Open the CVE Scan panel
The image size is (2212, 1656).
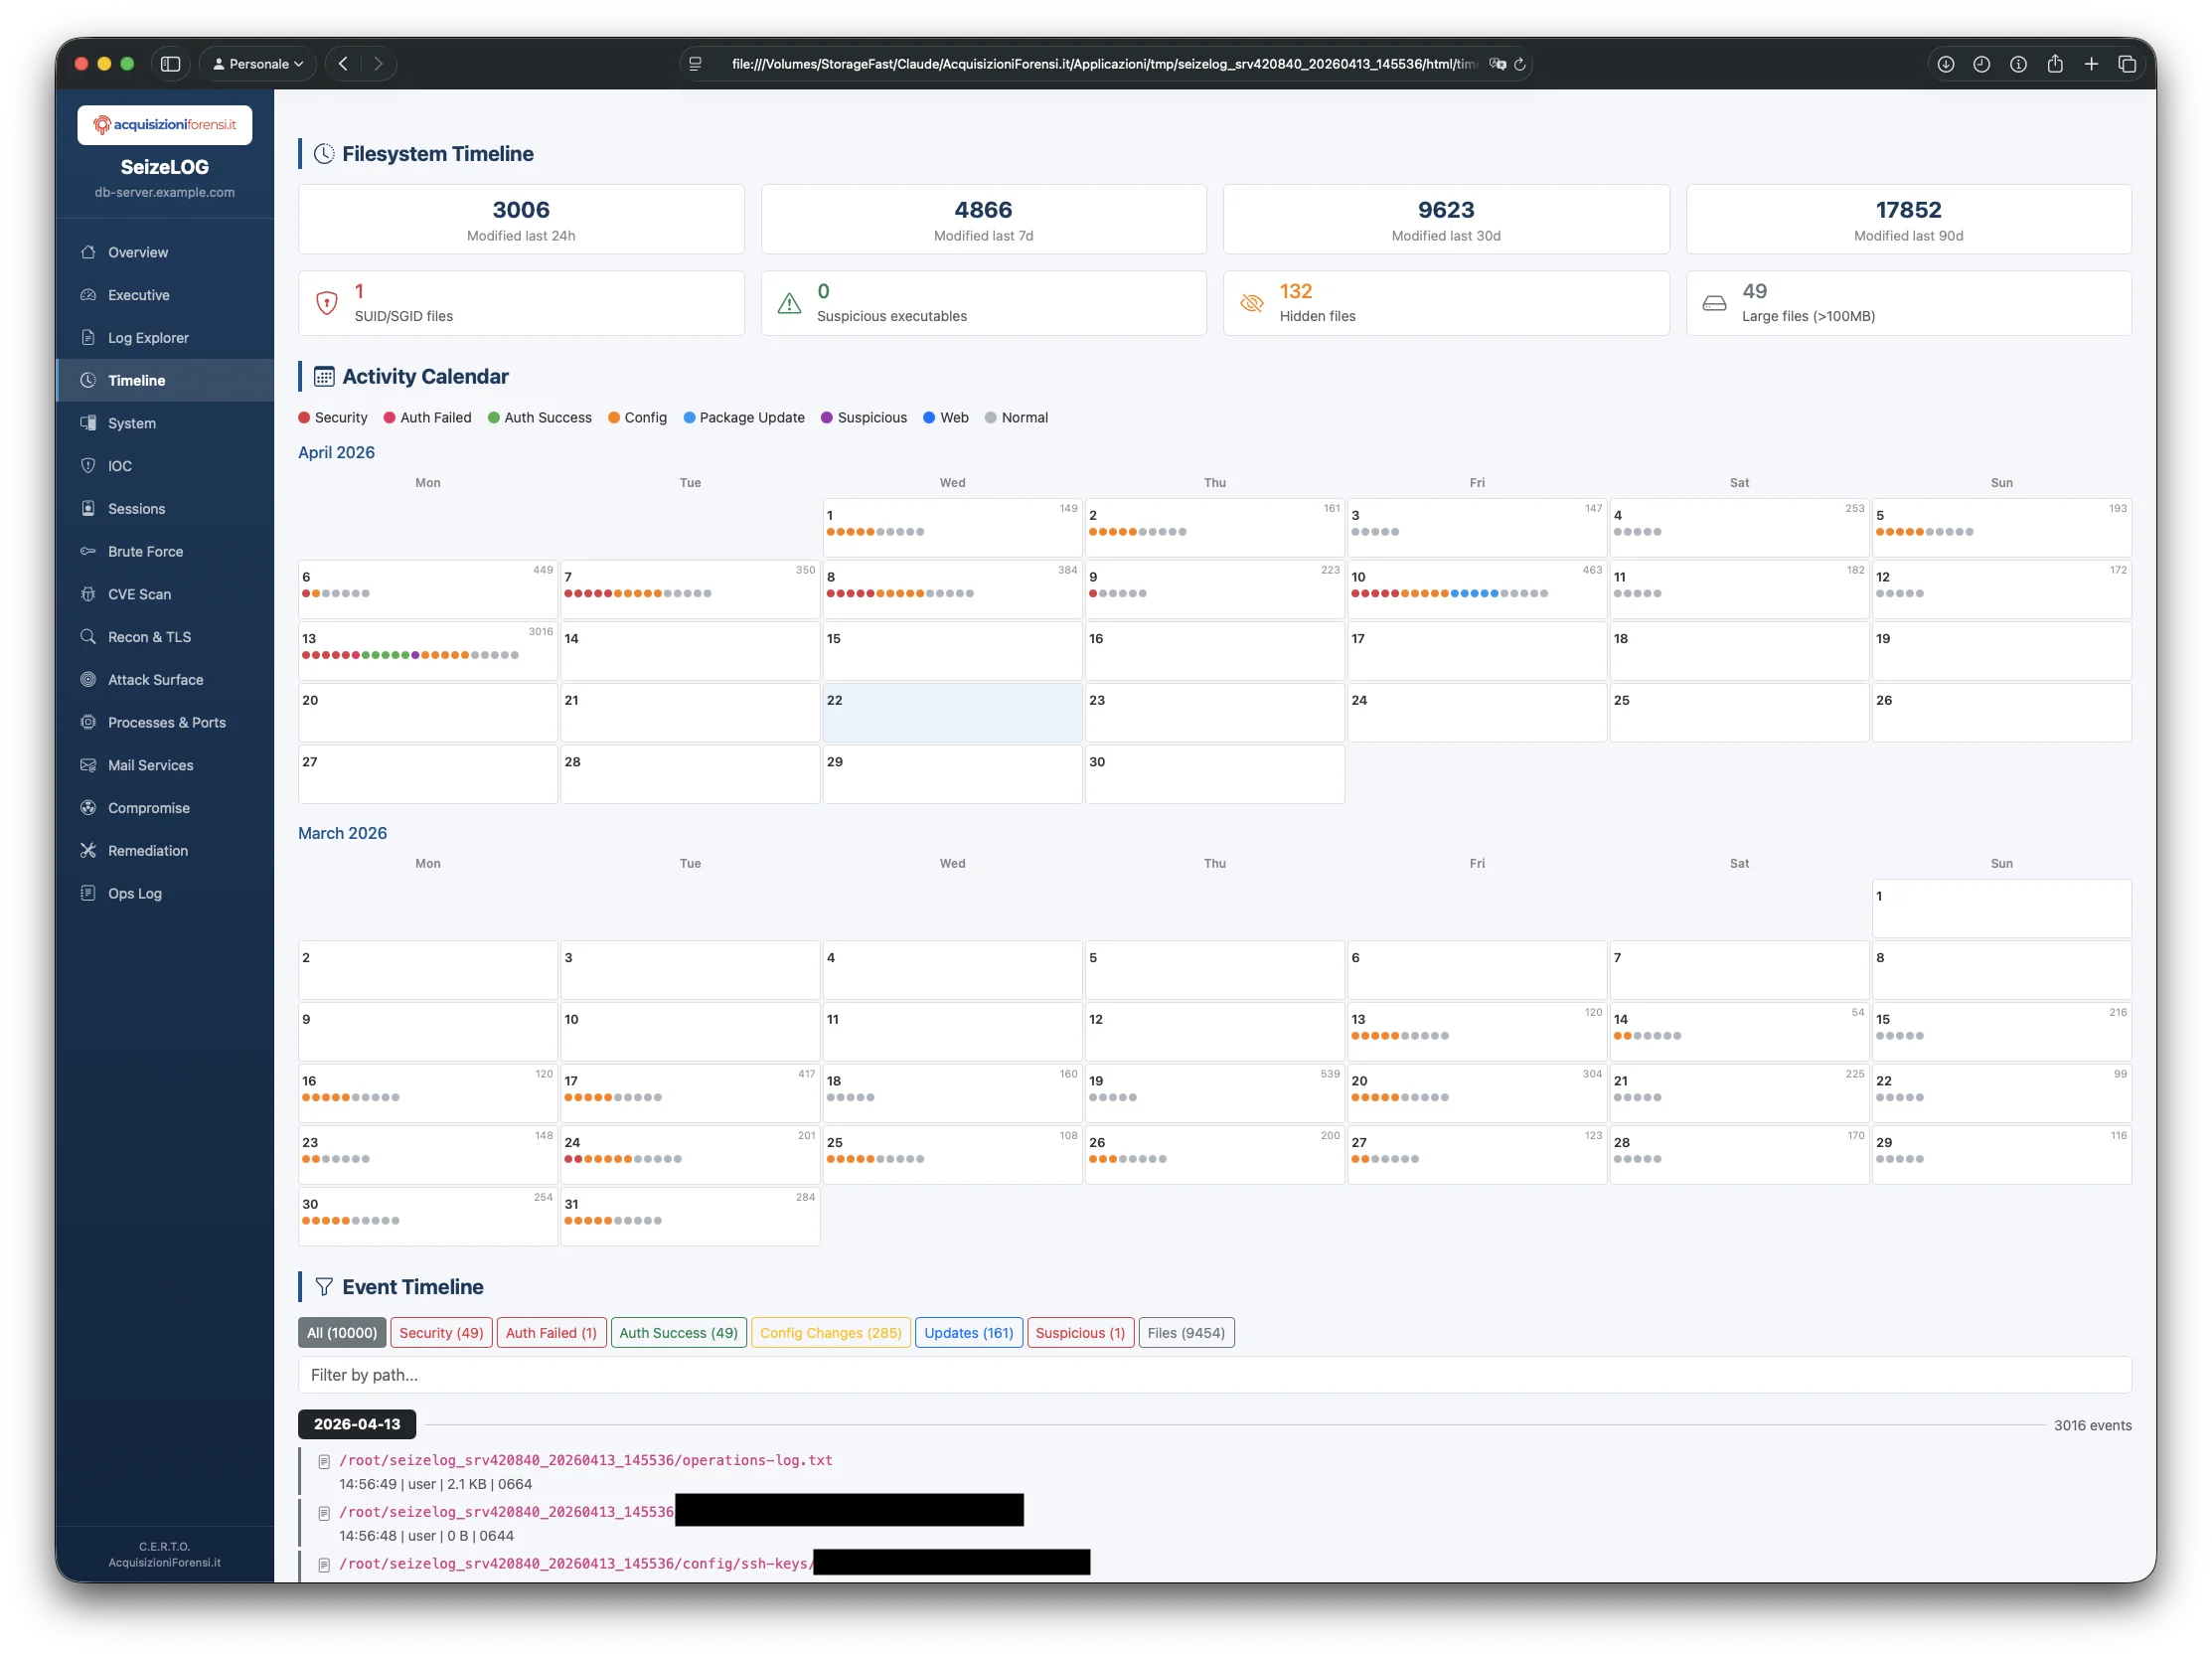[x=141, y=593]
